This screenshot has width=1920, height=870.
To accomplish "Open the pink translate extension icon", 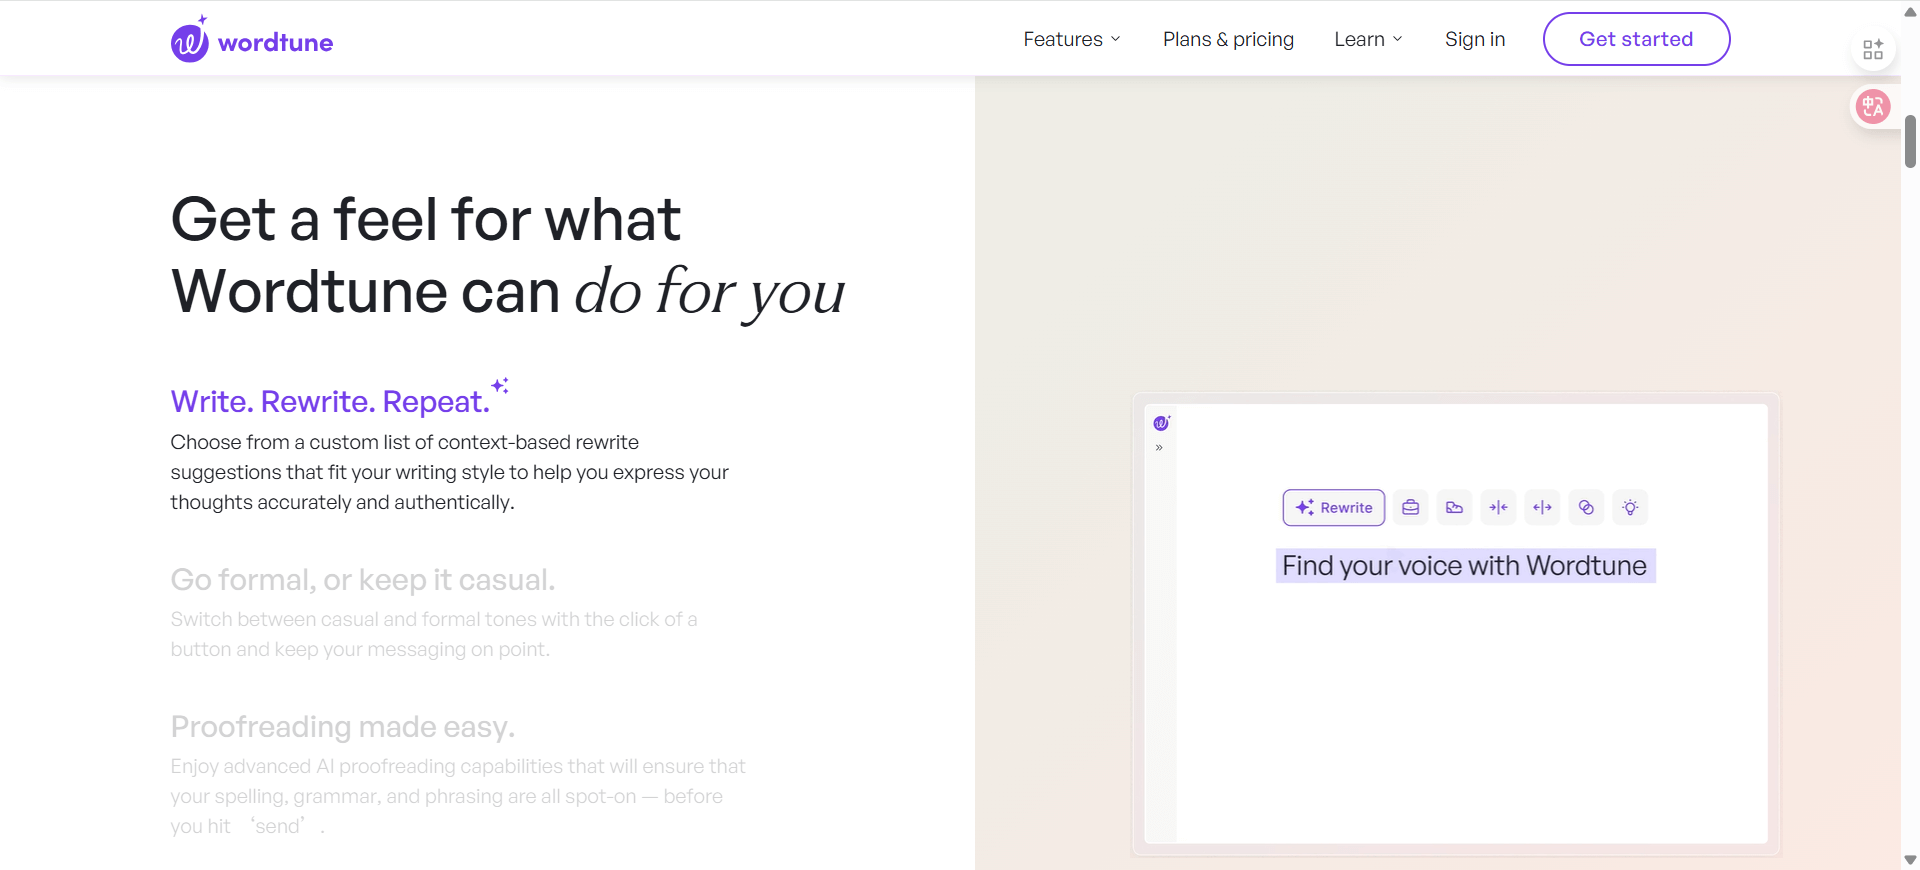I will coord(1872,107).
